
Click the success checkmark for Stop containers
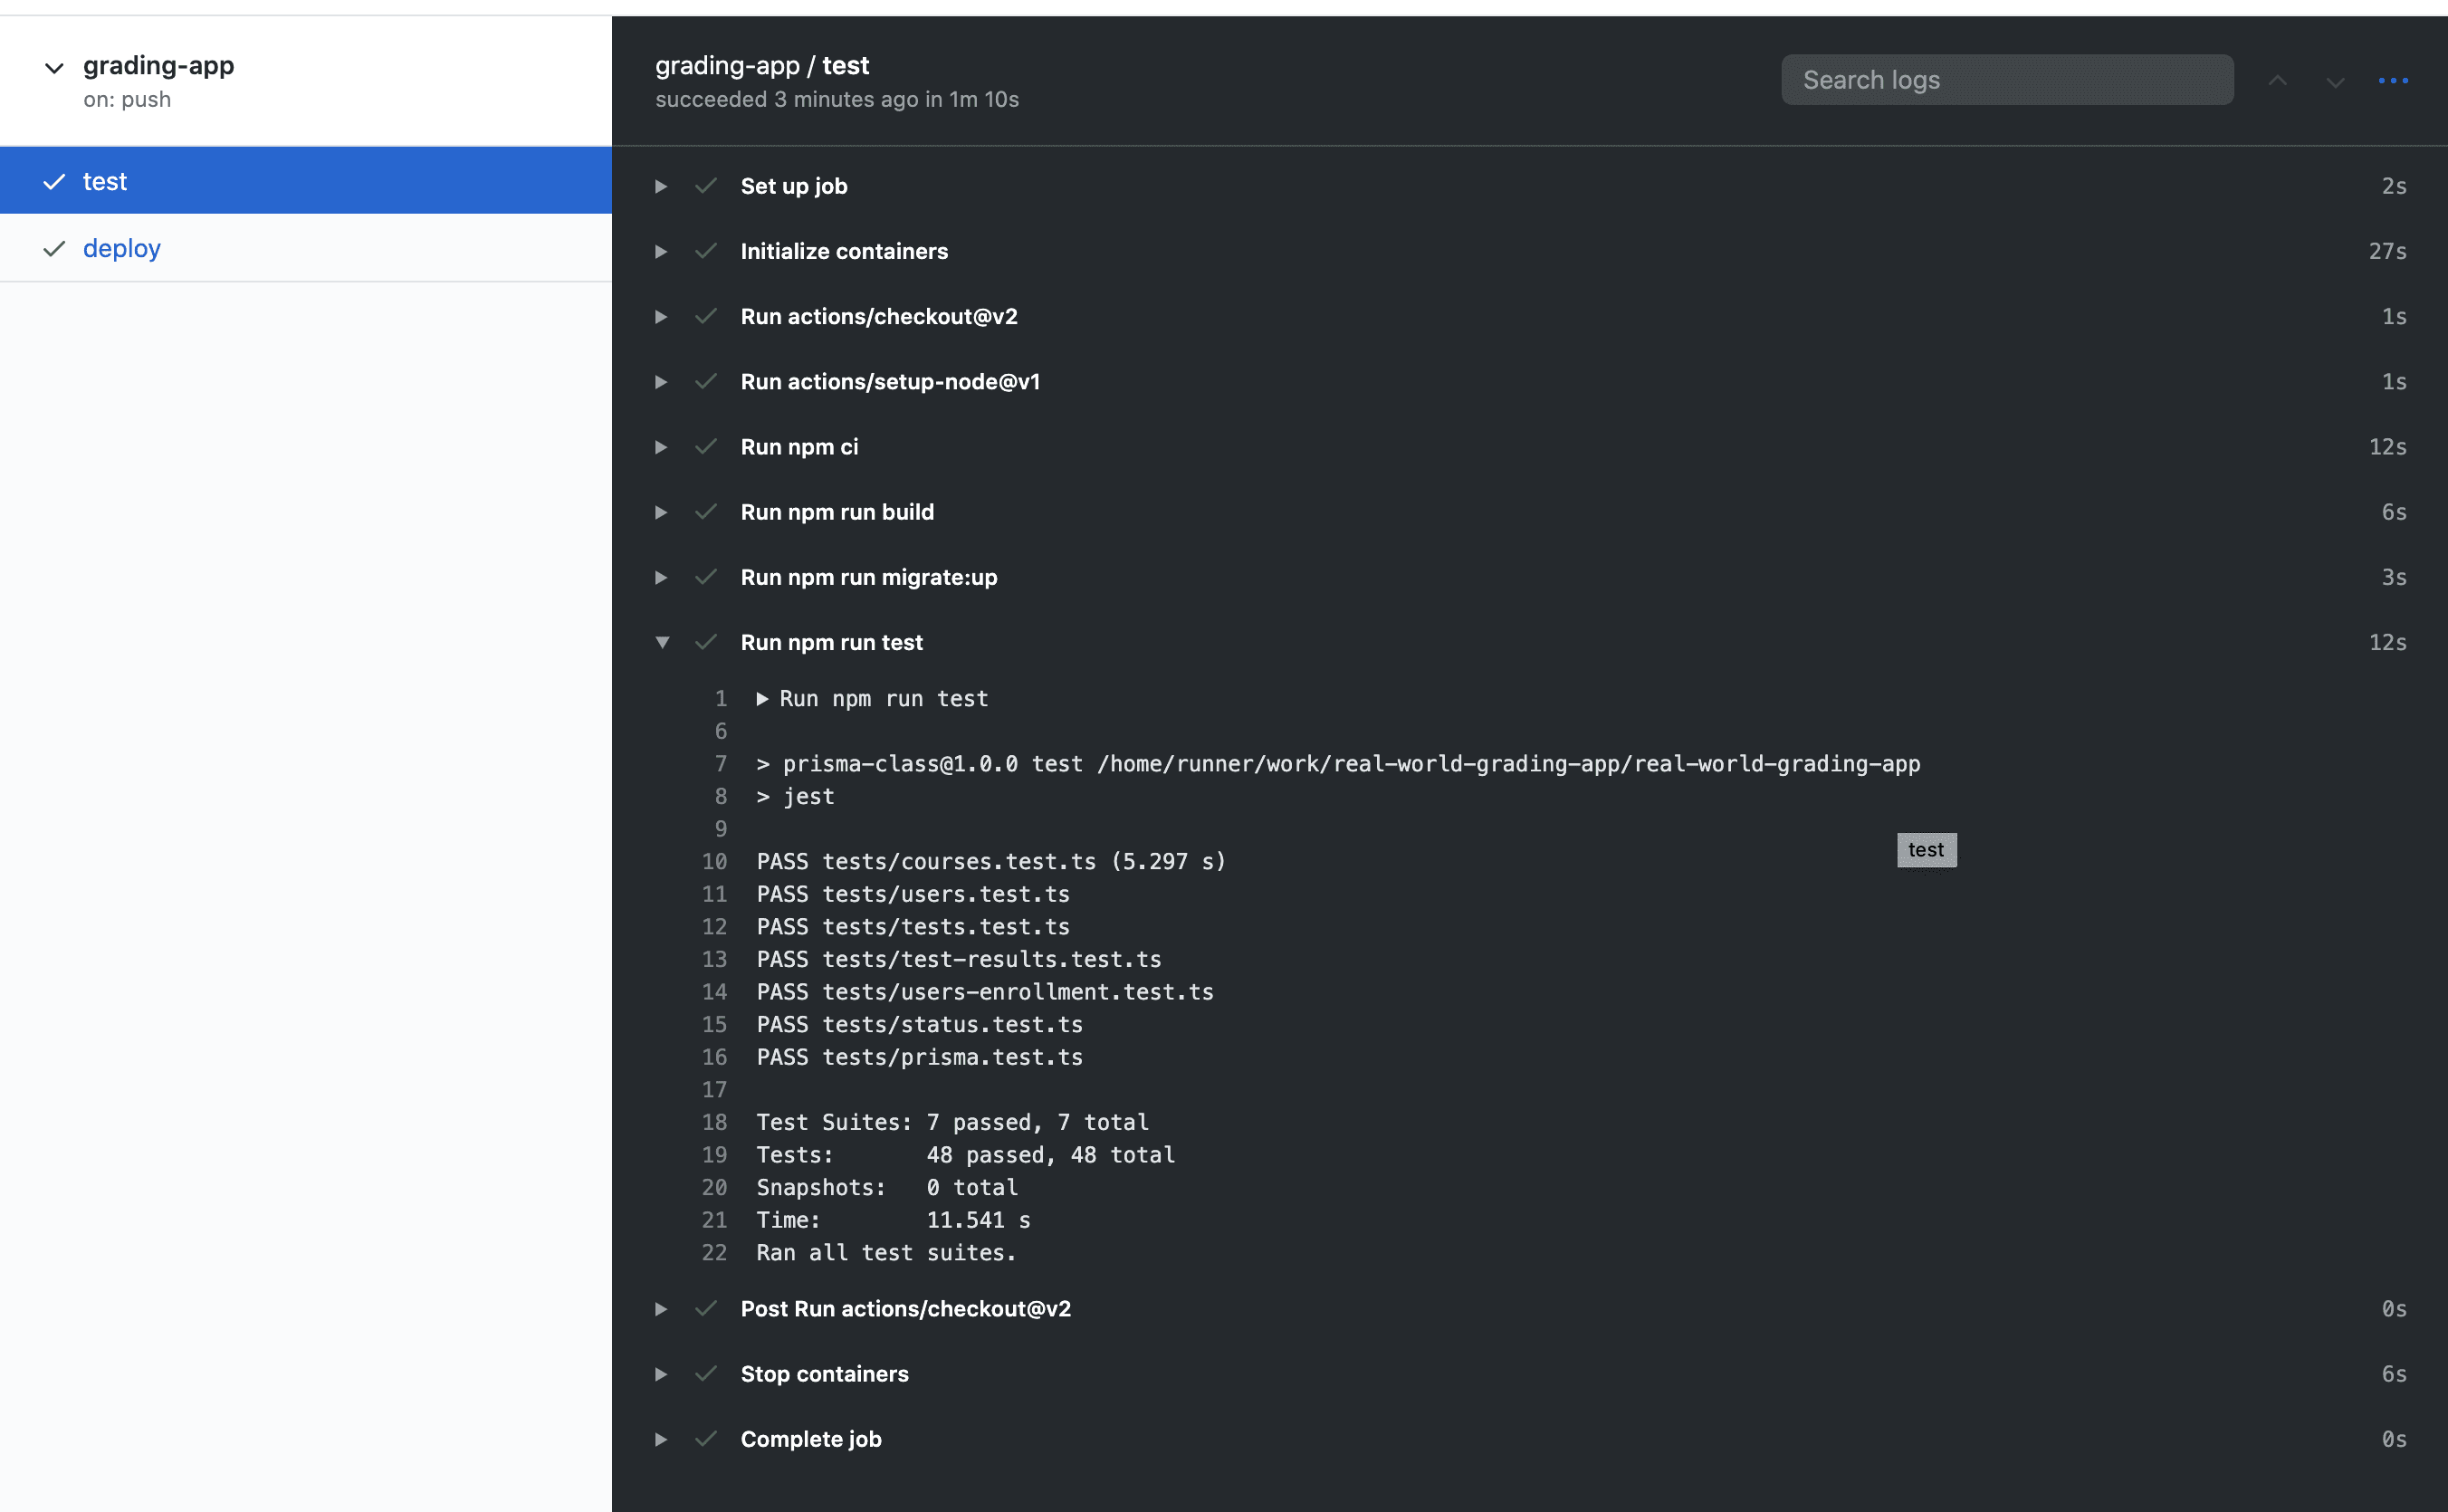coord(706,1374)
